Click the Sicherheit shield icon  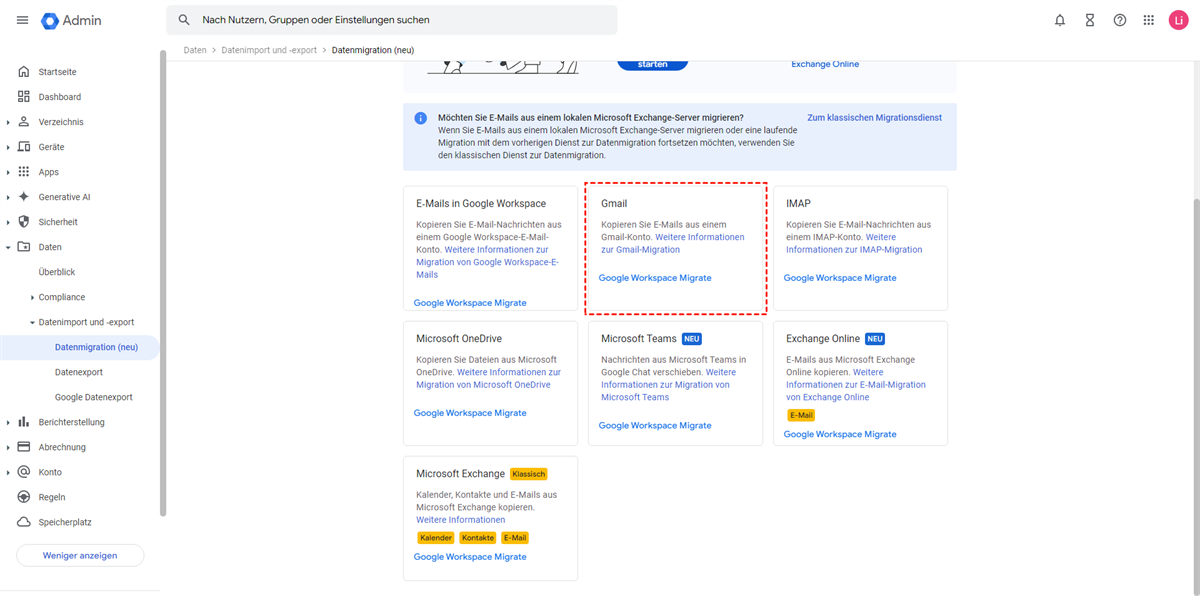point(24,222)
